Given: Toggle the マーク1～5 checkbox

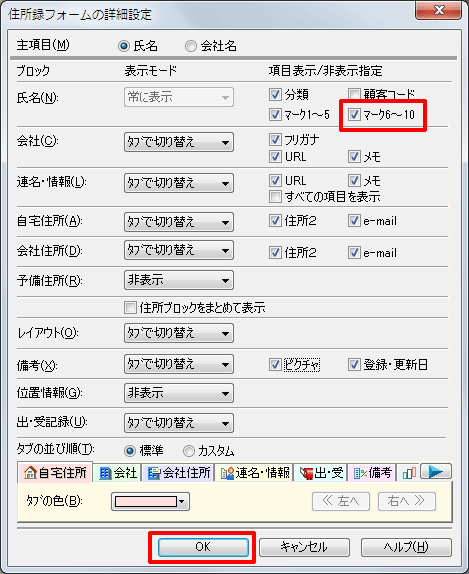Looking at the screenshot, I should (x=275, y=115).
